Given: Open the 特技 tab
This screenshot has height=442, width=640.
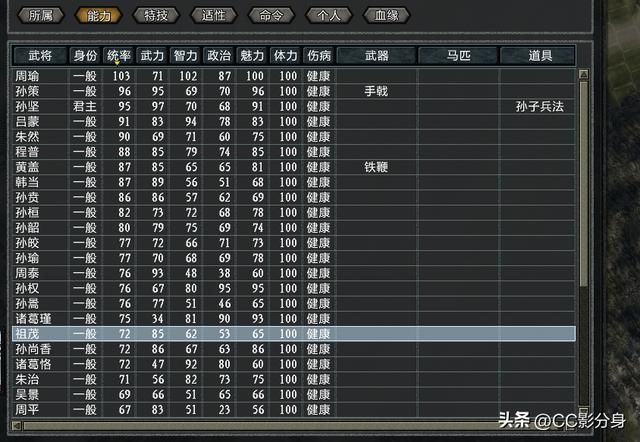Looking at the screenshot, I should pos(156,16).
